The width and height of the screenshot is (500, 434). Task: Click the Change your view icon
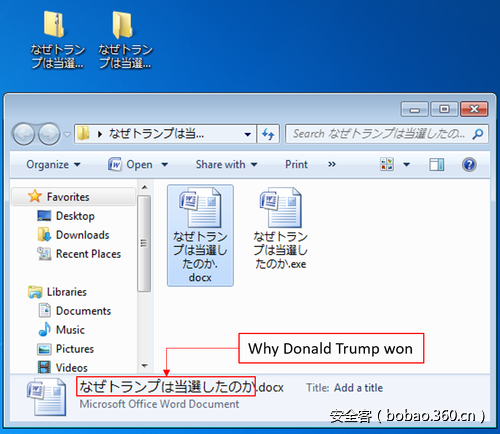click(387, 164)
